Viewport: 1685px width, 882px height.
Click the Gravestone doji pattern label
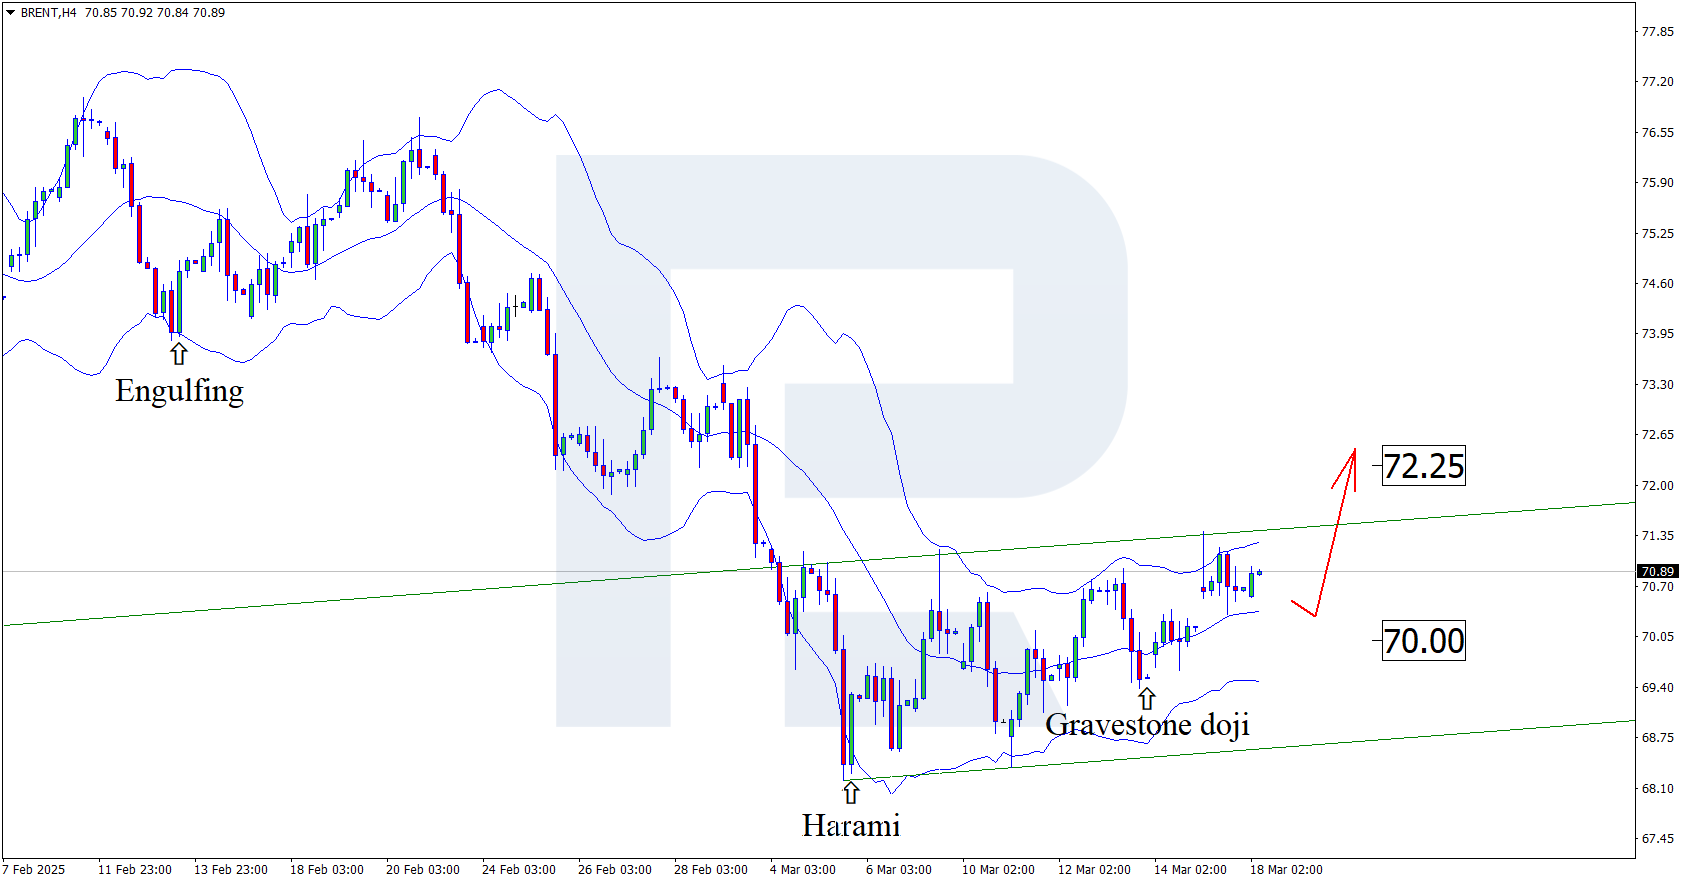1147,724
